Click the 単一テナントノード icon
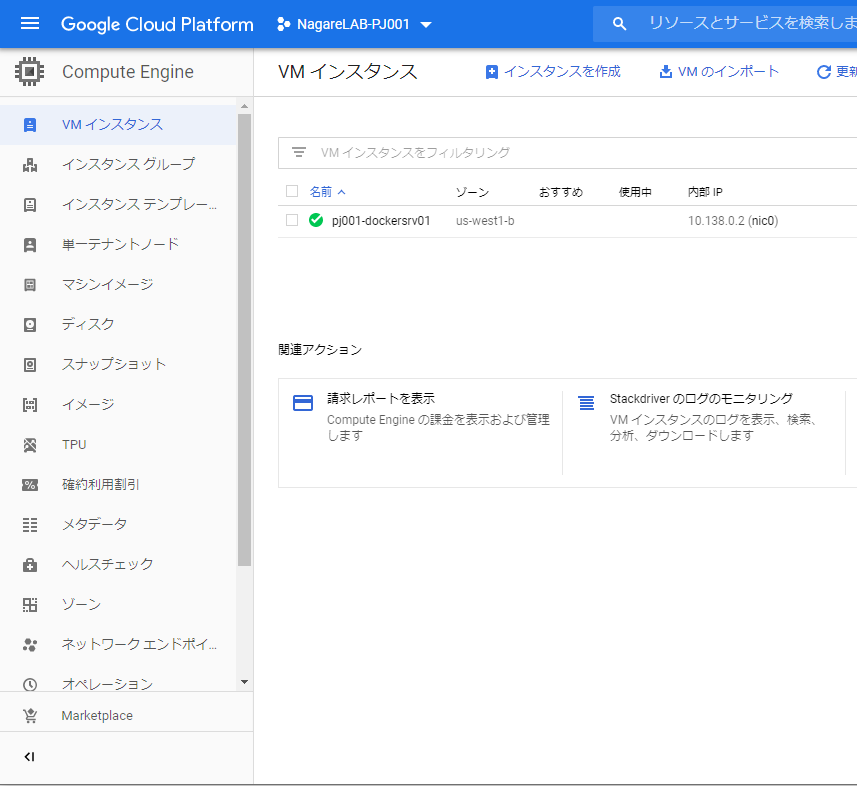The width and height of the screenshot is (857, 786). click(30, 244)
